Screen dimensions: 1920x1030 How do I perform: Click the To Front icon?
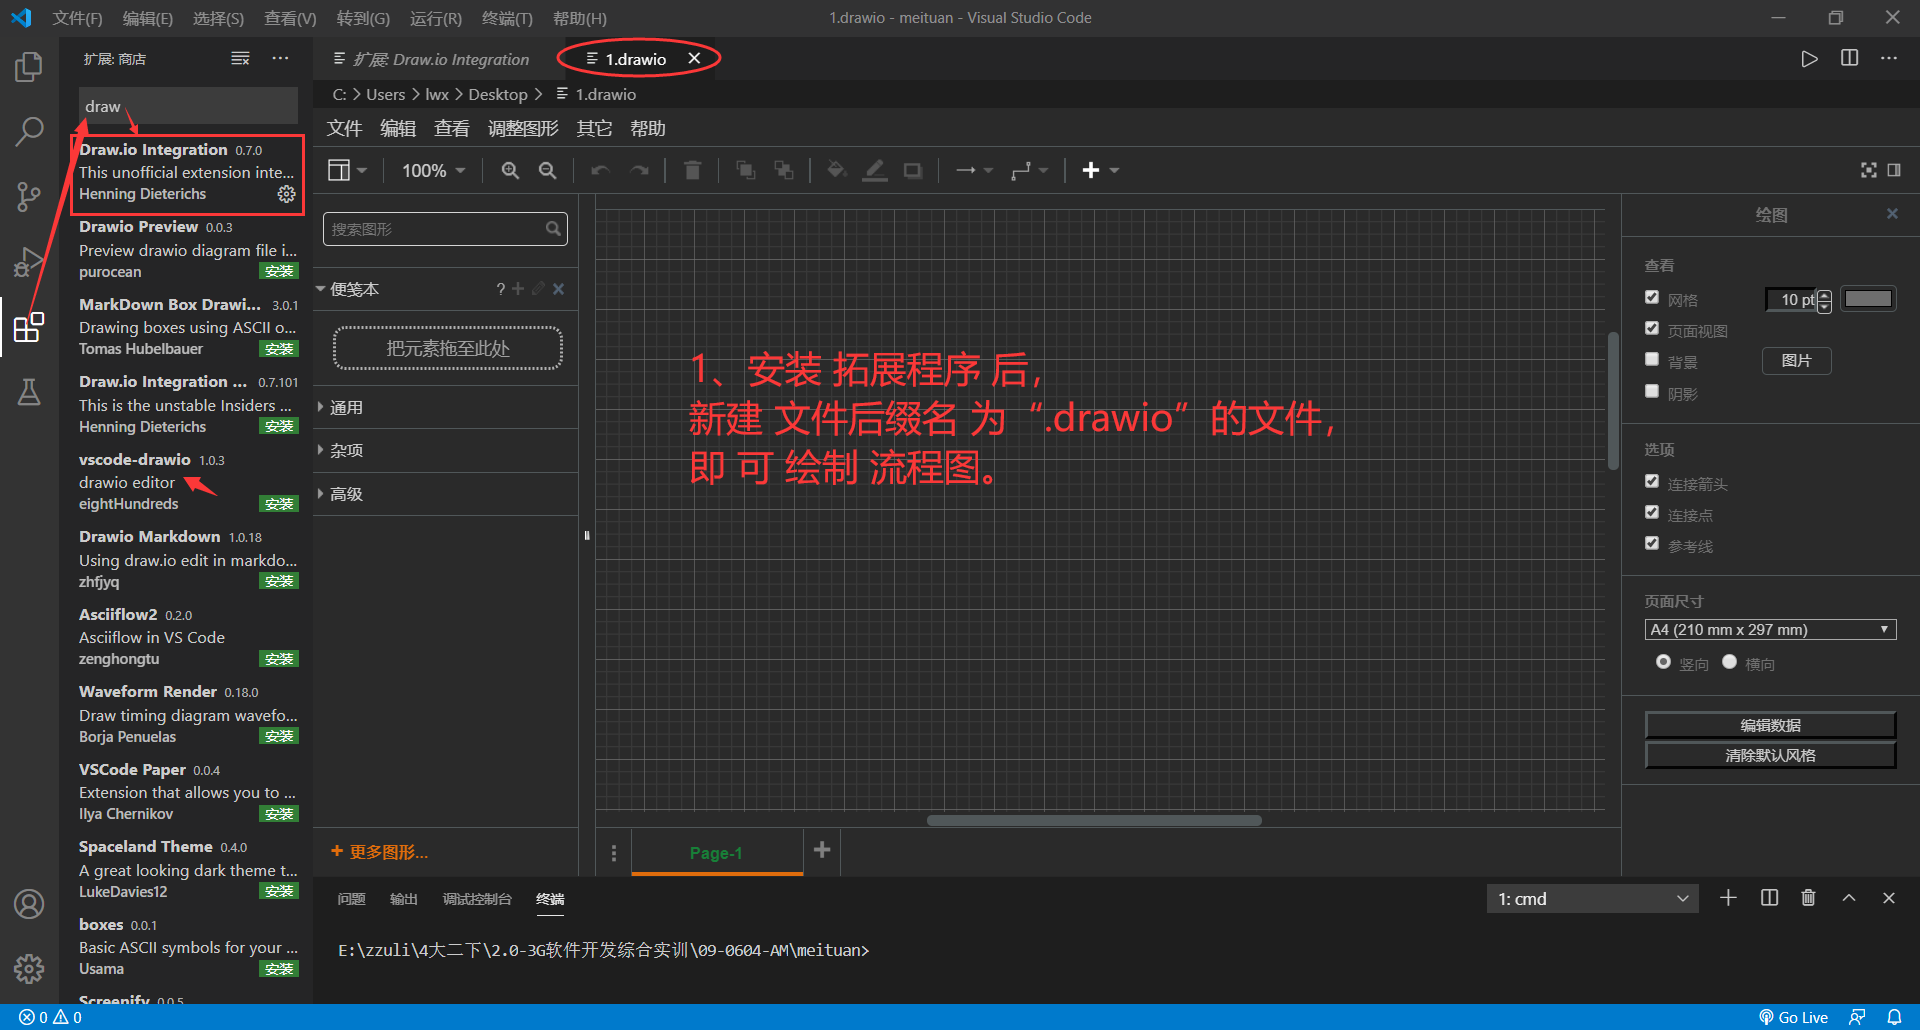745,171
